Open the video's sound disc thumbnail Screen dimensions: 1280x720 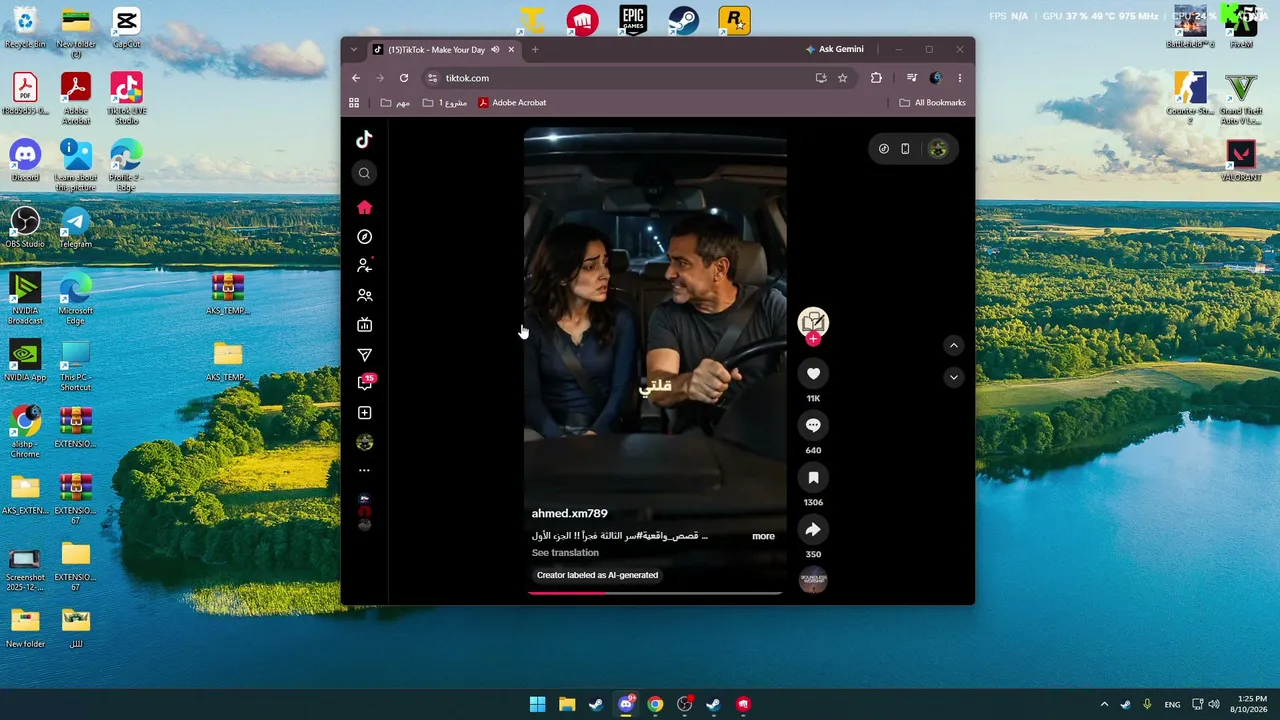coord(813,580)
